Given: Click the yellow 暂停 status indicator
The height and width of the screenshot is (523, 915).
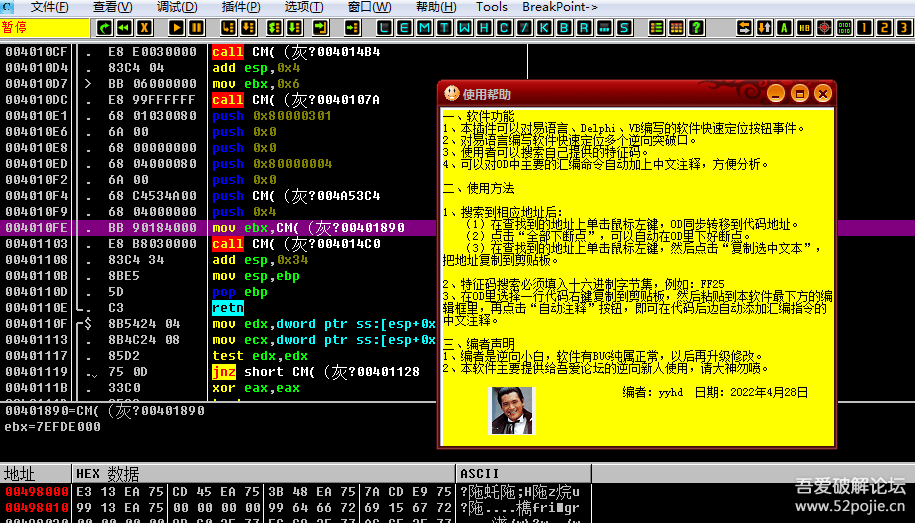Looking at the screenshot, I should (45, 27).
